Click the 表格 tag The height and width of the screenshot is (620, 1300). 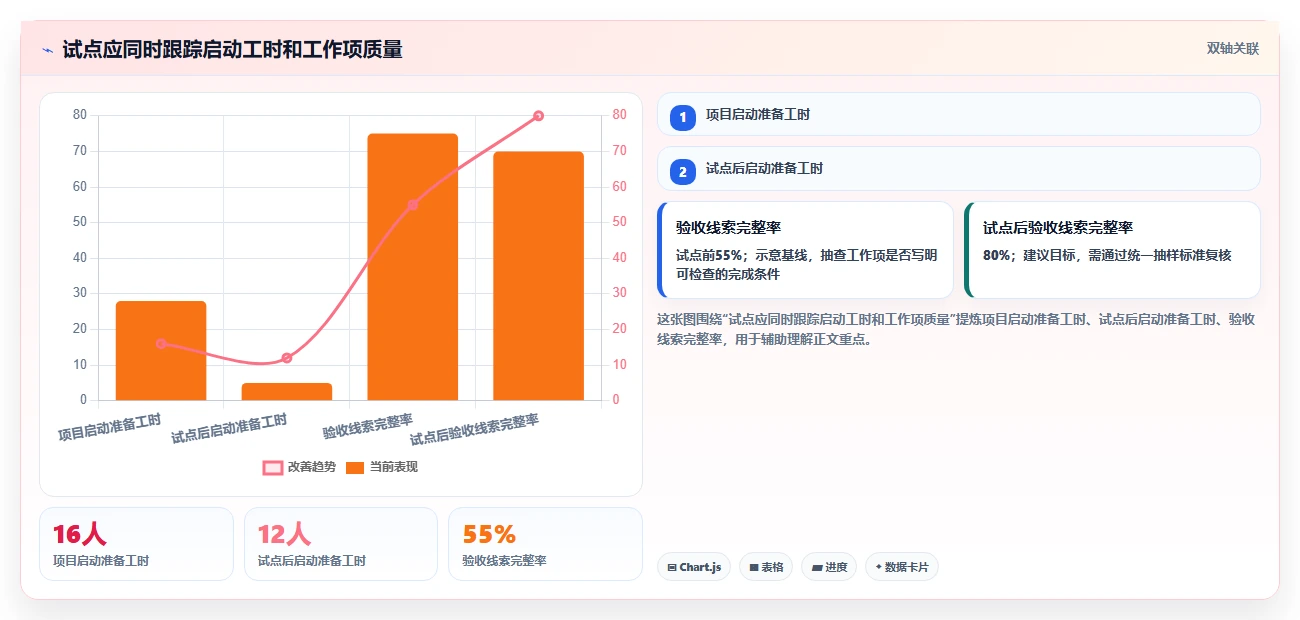(766, 567)
